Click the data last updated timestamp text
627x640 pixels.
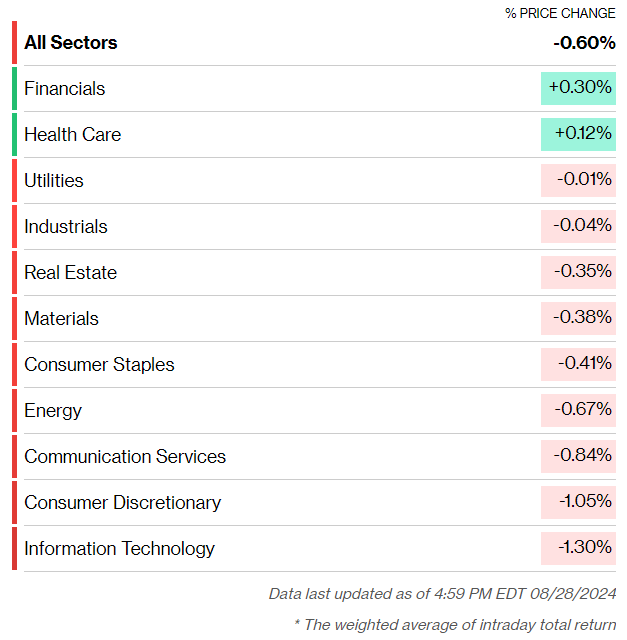click(x=442, y=594)
